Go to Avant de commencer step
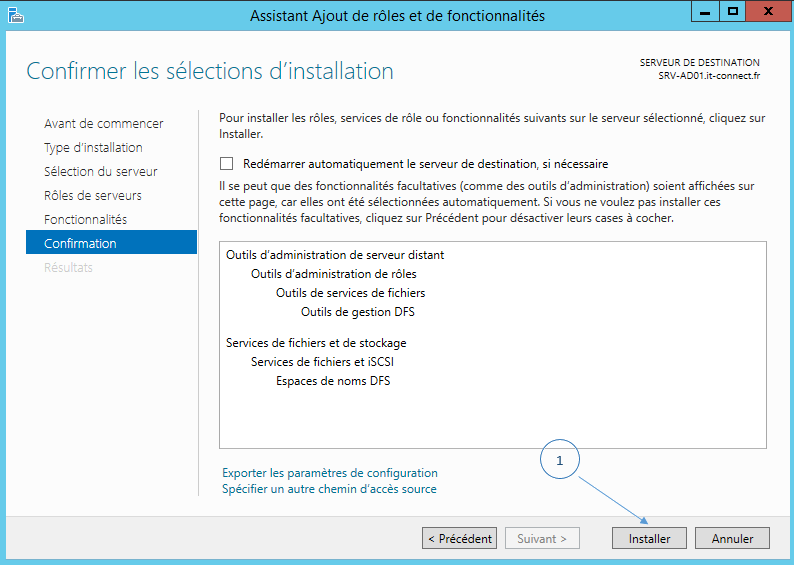 coord(103,124)
